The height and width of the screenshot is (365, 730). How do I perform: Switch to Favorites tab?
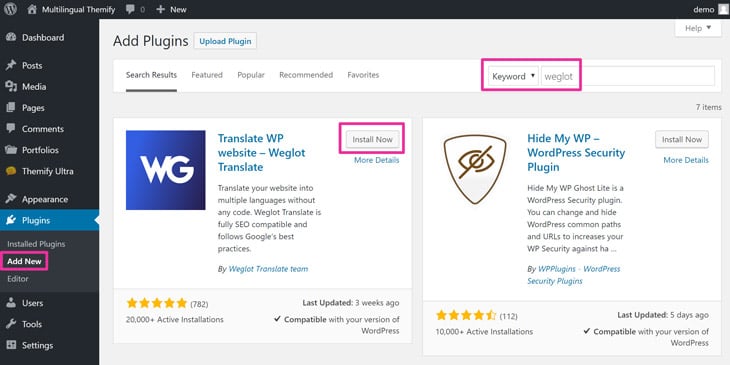(363, 75)
